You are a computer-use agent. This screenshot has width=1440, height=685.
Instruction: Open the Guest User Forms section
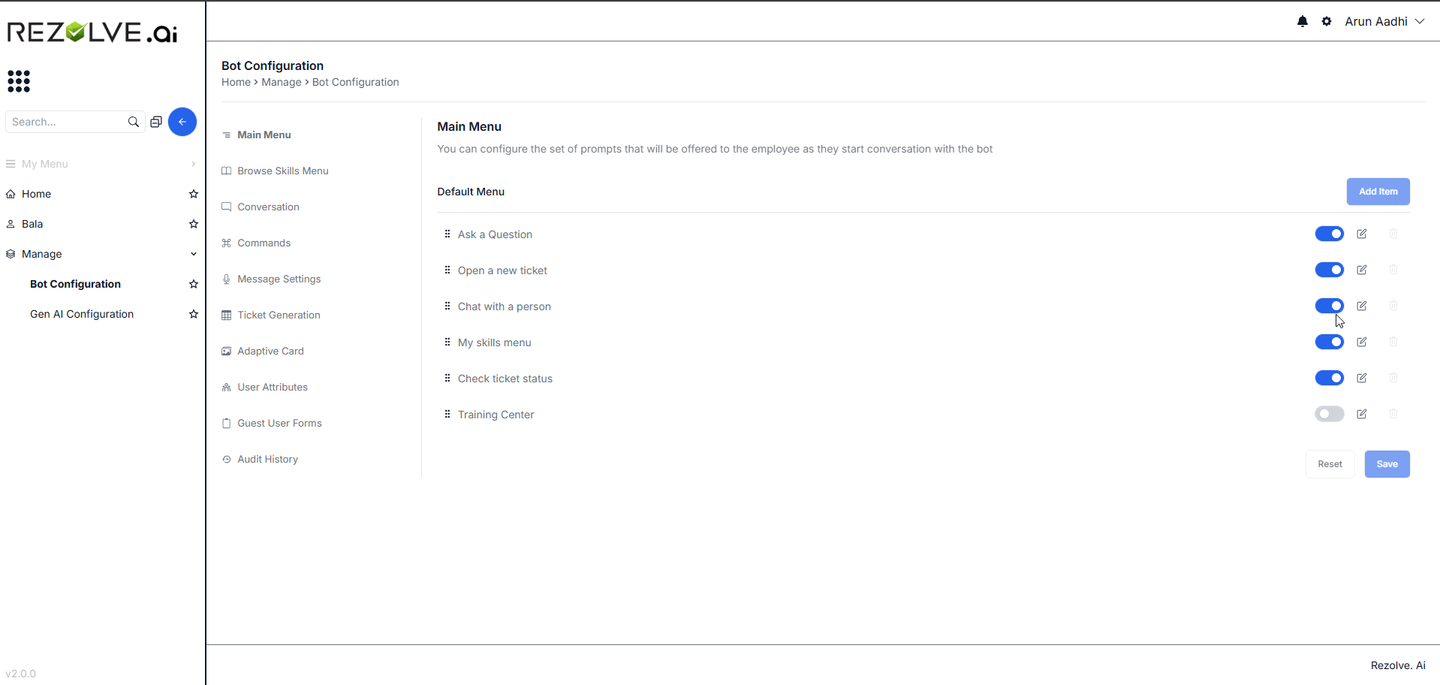click(272, 423)
